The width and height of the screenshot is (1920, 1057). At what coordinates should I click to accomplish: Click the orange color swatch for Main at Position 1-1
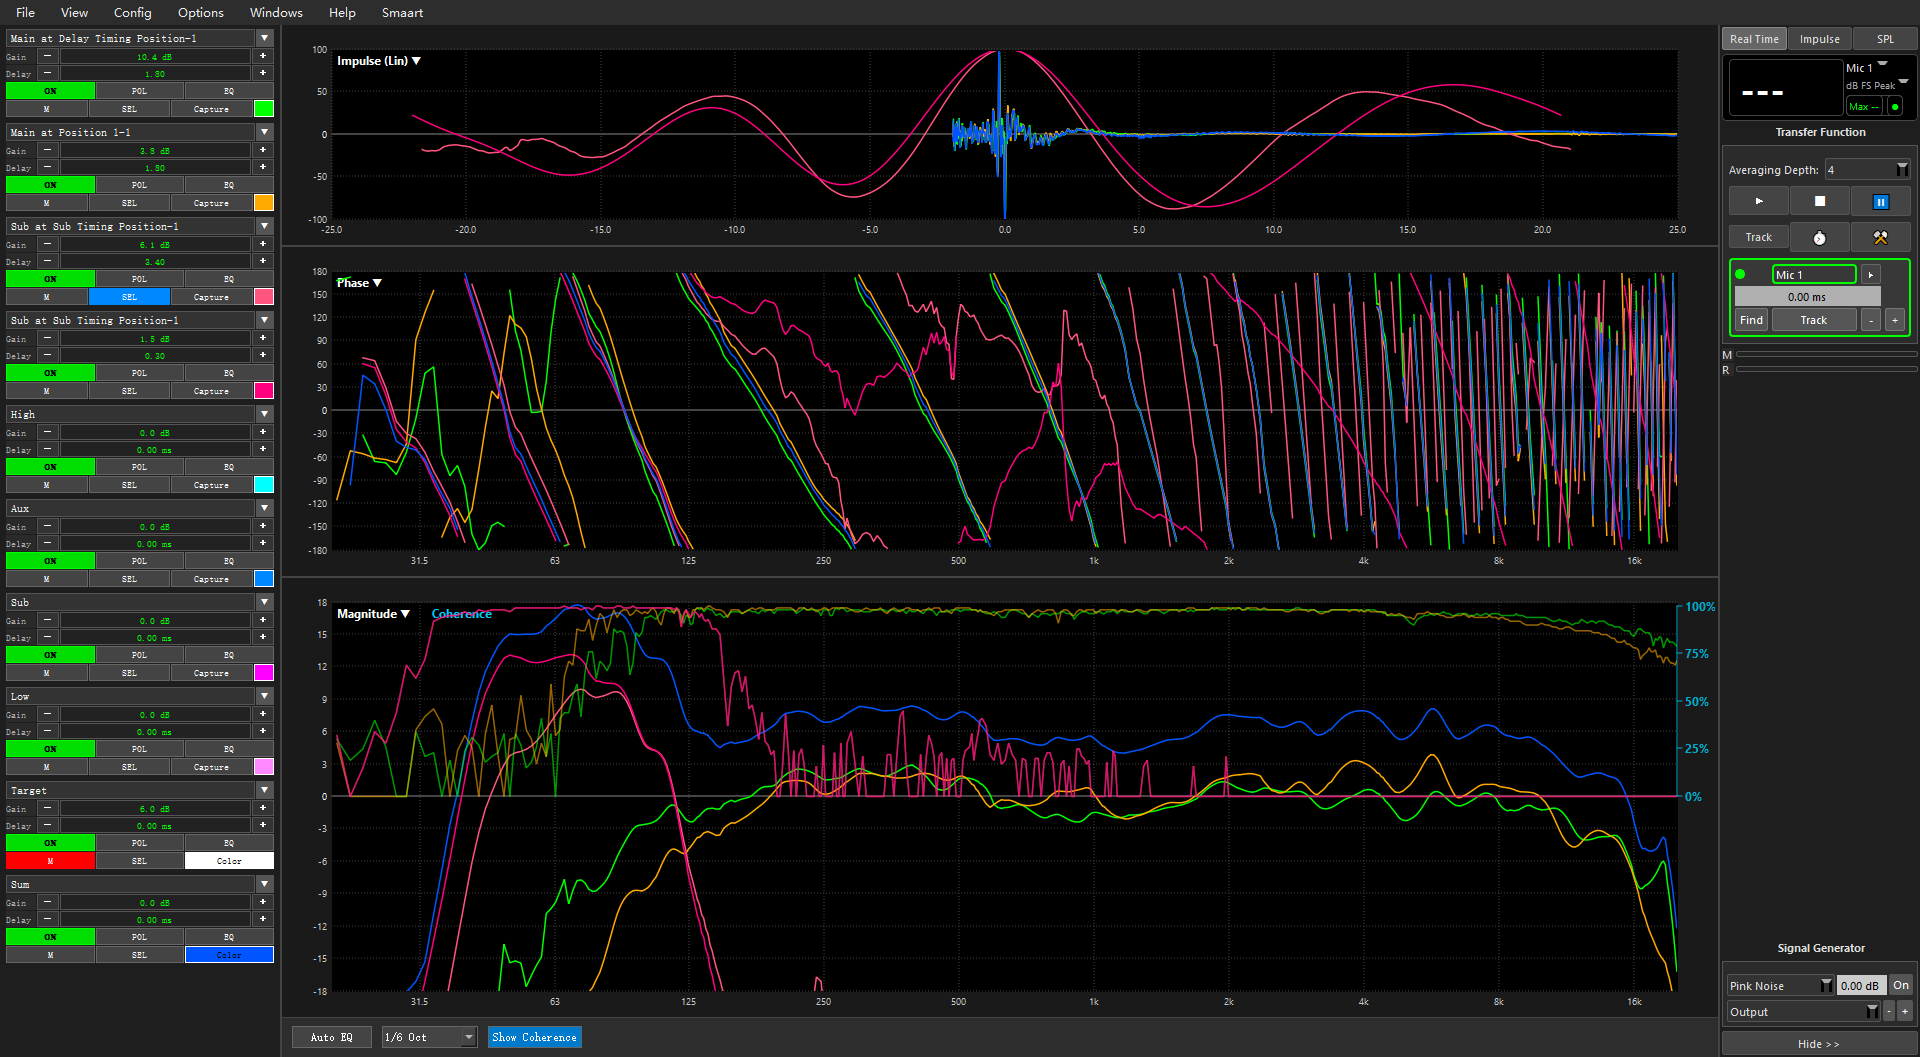click(264, 203)
